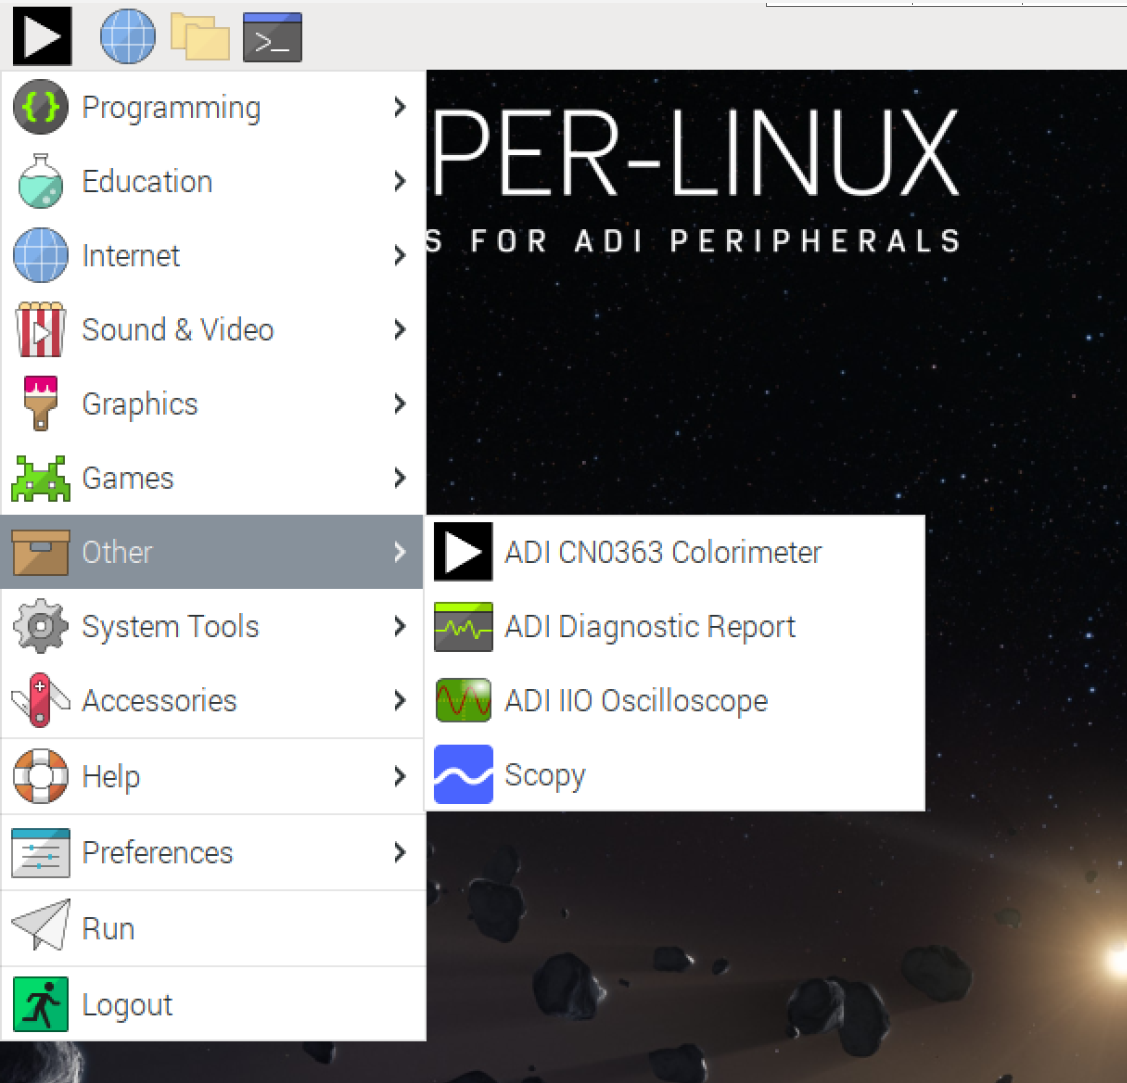The image size is (1127, 1083).
Task: Click the Help lifebuoy icon
Action: pos(41,776)
